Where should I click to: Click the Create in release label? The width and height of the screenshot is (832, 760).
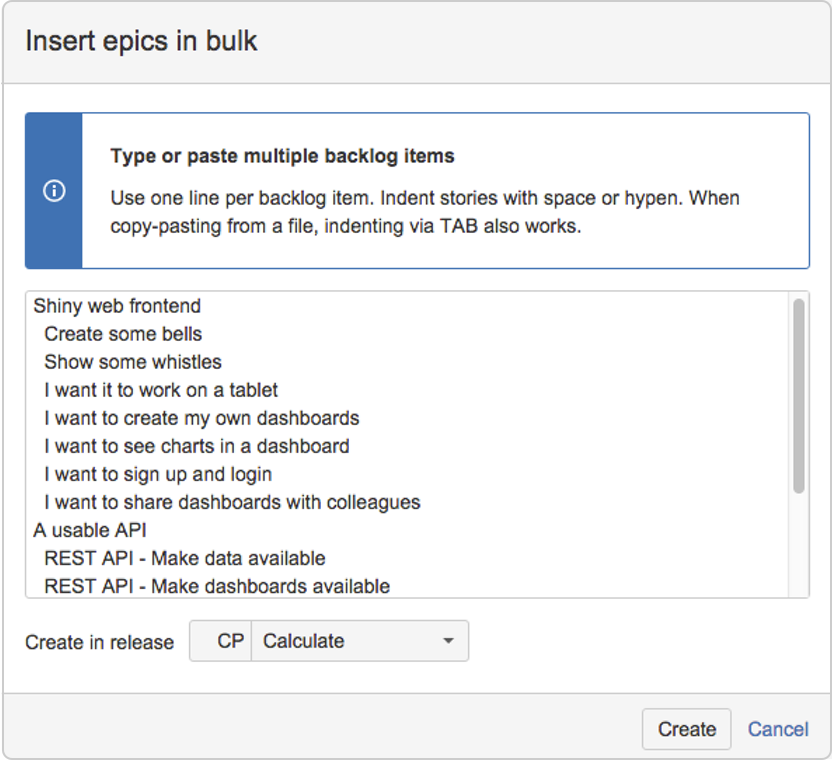point(99,642)
